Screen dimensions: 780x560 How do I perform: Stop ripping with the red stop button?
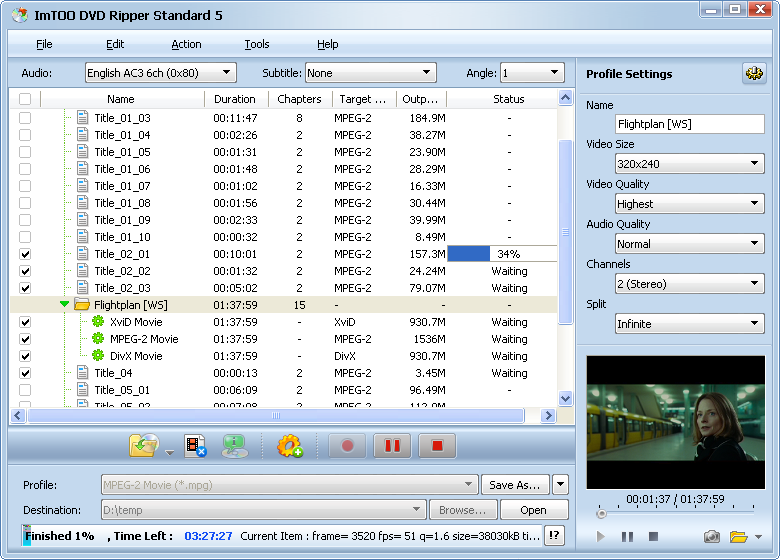point(437,445)
